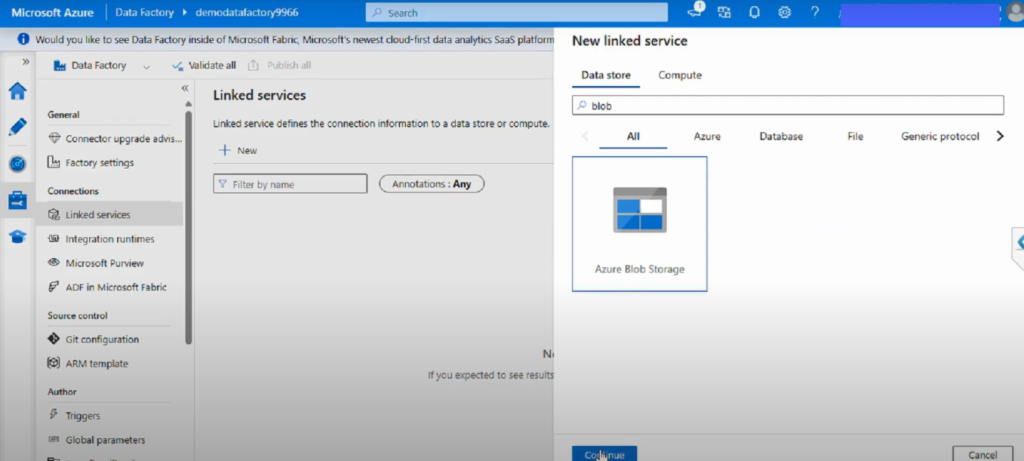1024x461 pixels.
Task: Open the Copilot feedback icon with badge
Action: point(696,12)
